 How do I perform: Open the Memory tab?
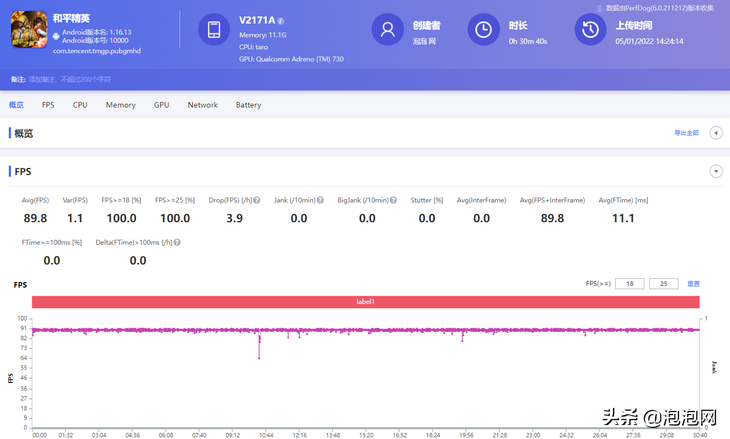(121, 105)
